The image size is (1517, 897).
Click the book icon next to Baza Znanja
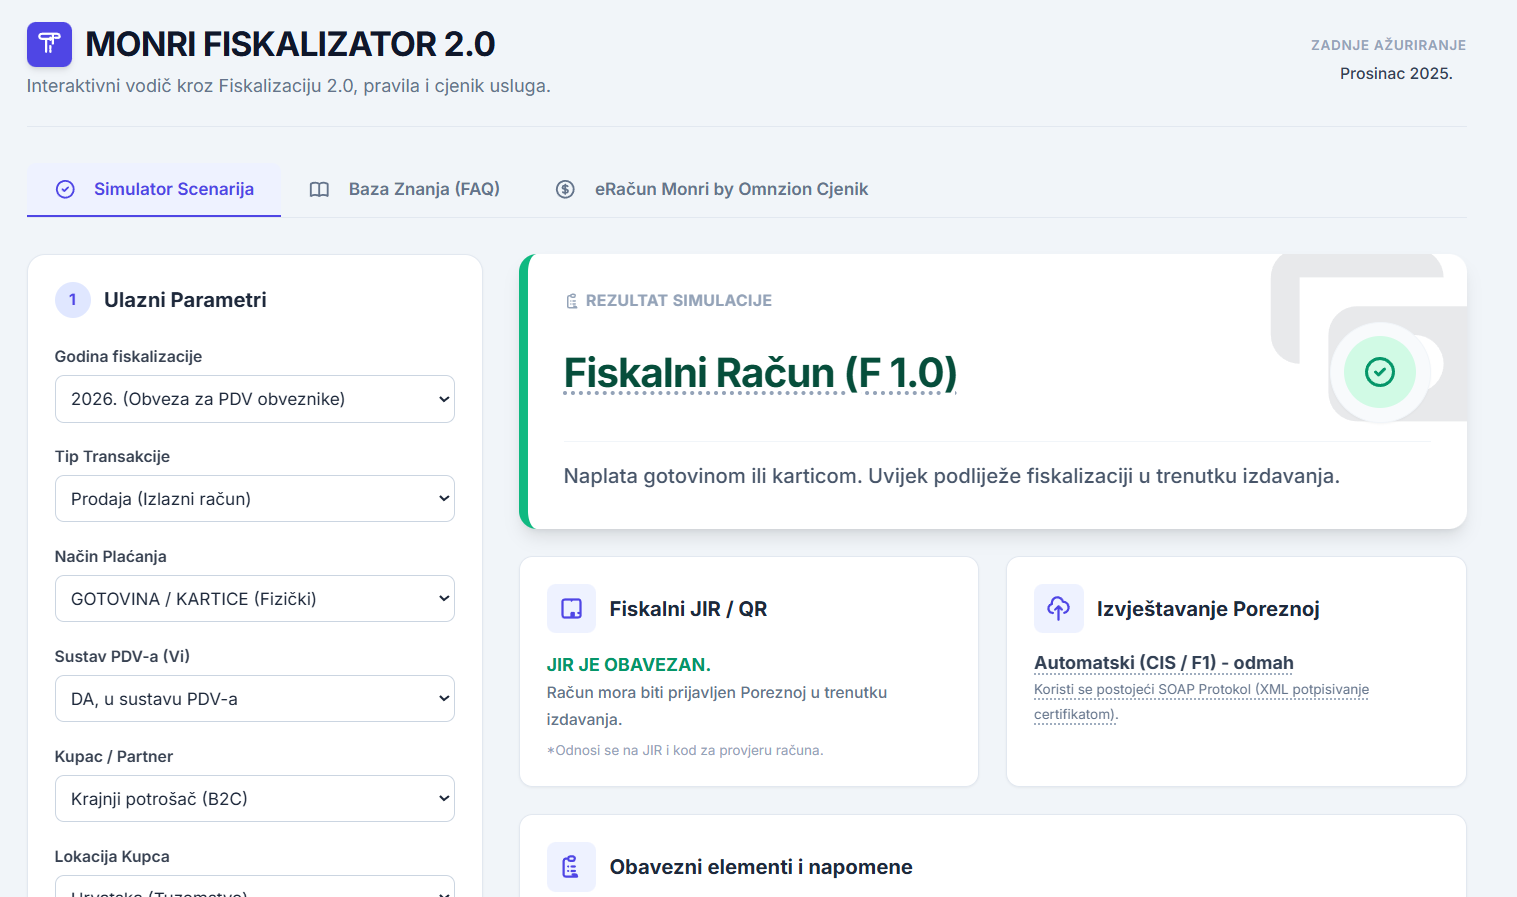pyautogui.click(x=319, y=189)
